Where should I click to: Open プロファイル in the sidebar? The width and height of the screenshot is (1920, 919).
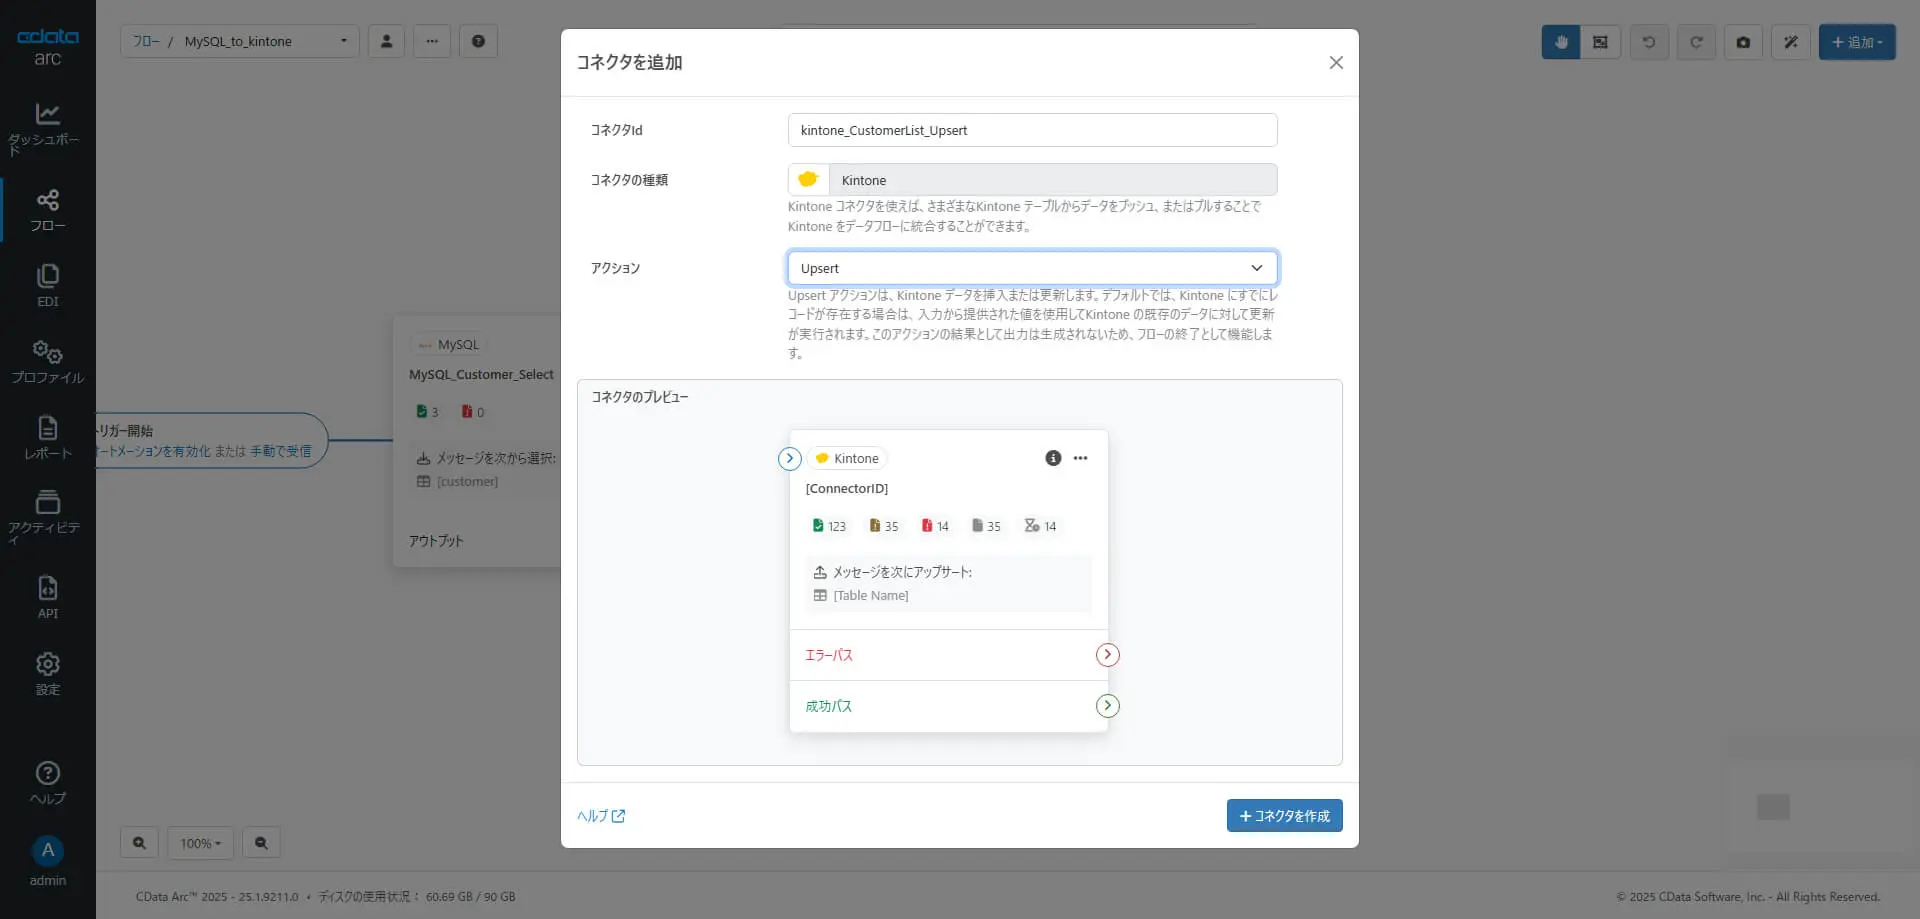click(47, 362)
